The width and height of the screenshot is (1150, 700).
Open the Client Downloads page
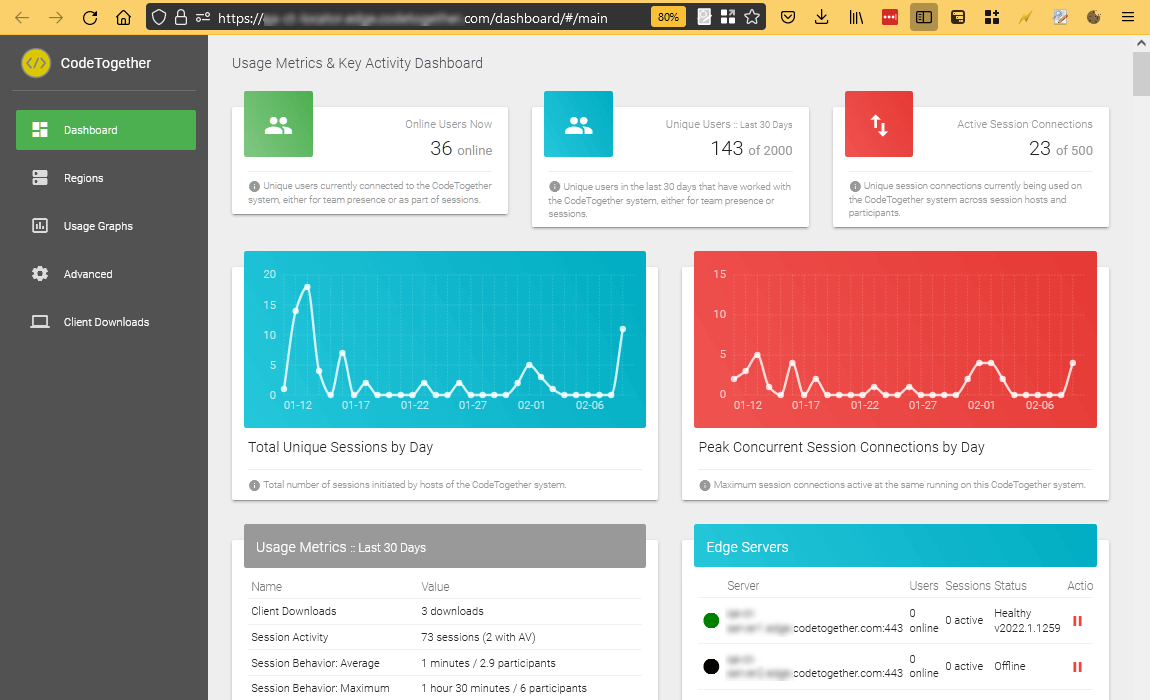106,321
